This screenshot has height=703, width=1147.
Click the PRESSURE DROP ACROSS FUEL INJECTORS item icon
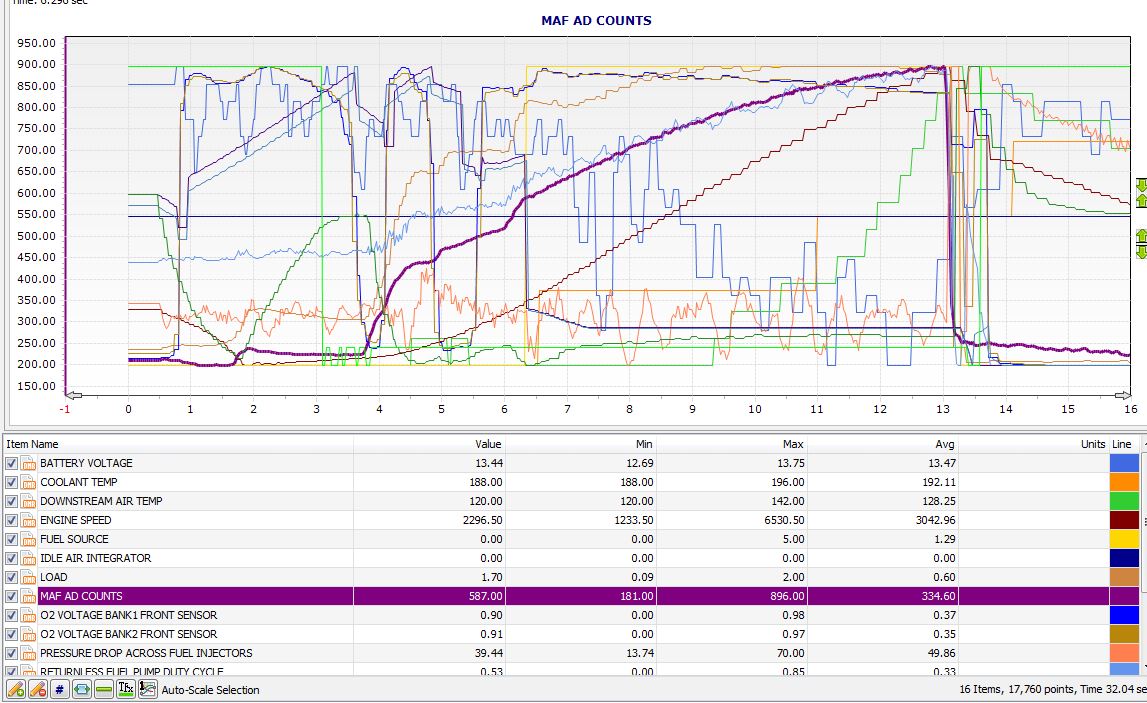tap(29, 653)
